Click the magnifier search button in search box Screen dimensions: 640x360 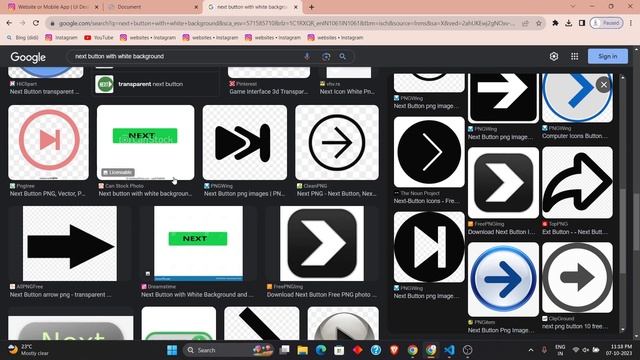point(342,56)
